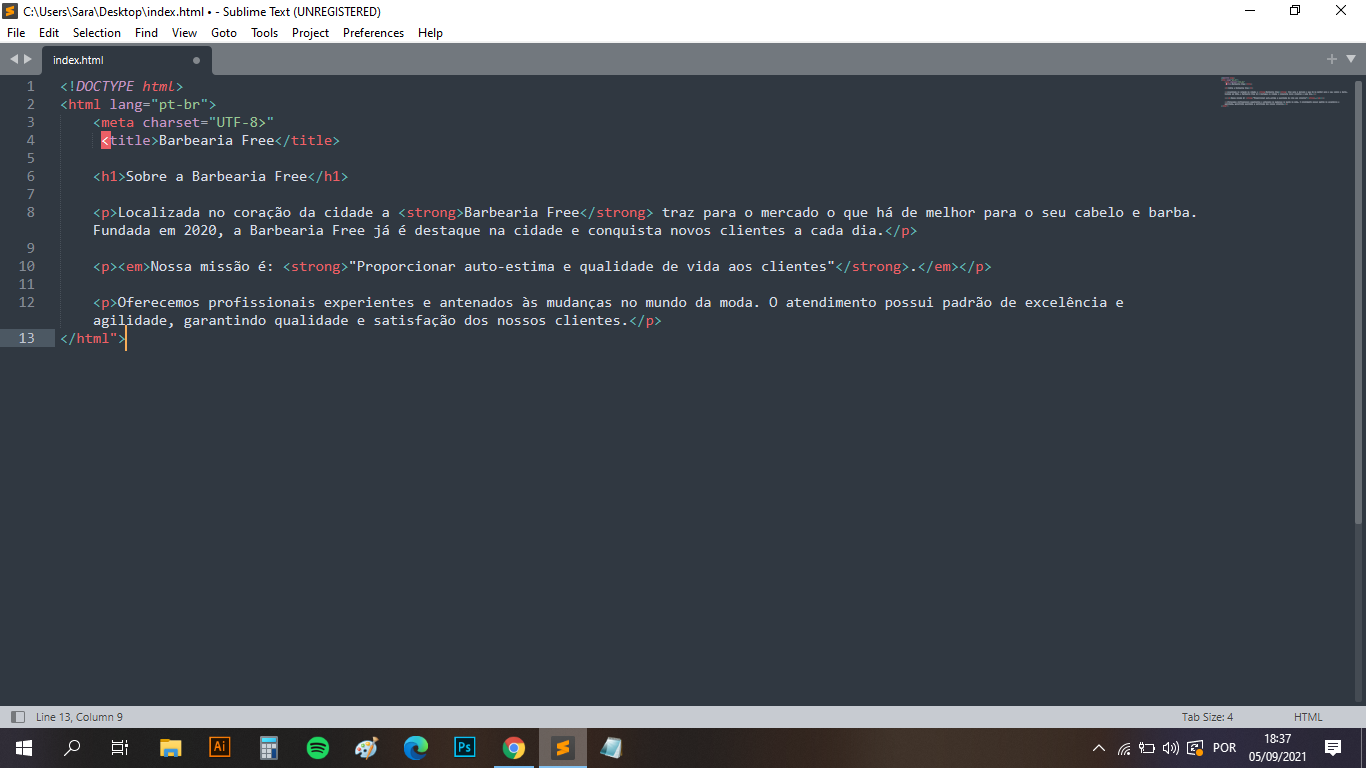Click Line 13, Column 9 status text

click(x=79, y=717)
